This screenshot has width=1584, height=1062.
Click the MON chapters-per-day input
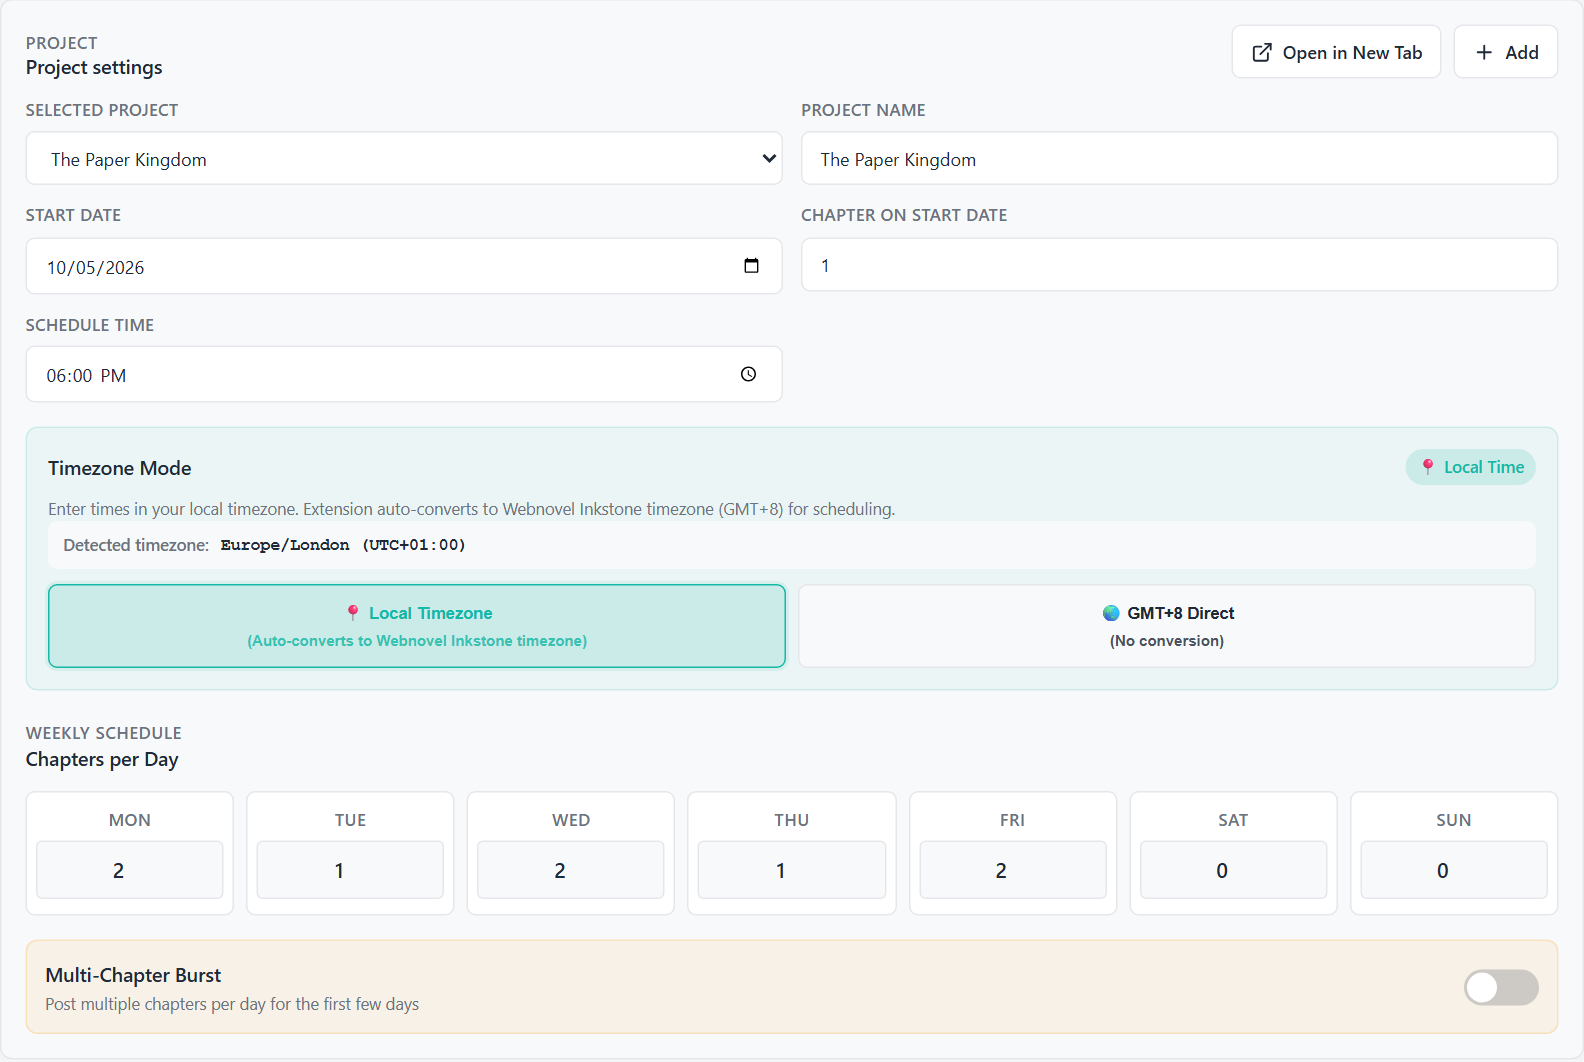(130, 870)
